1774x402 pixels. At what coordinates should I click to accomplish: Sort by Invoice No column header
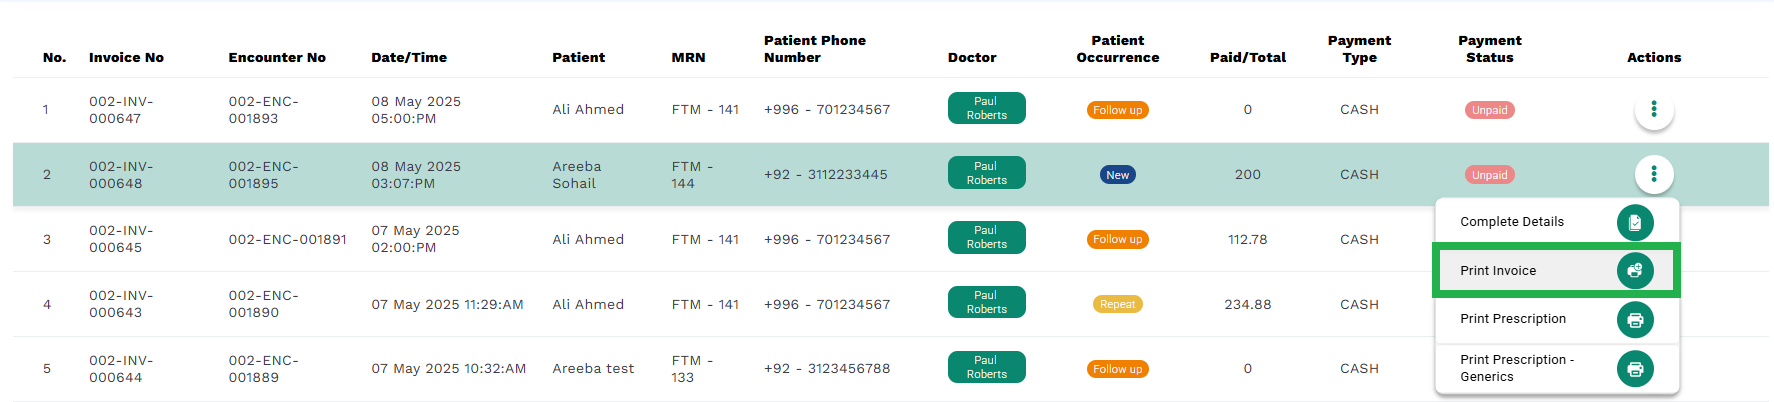126,58
